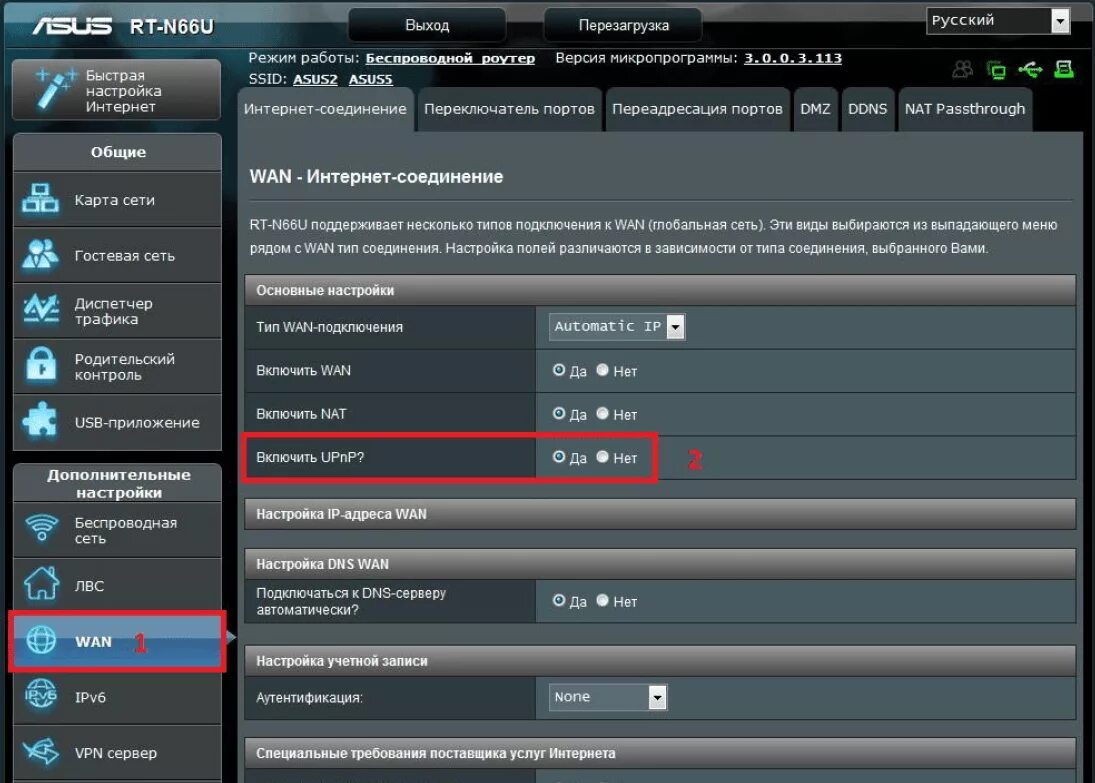Click the VPN сервер arrows icon

pos(41,752)
